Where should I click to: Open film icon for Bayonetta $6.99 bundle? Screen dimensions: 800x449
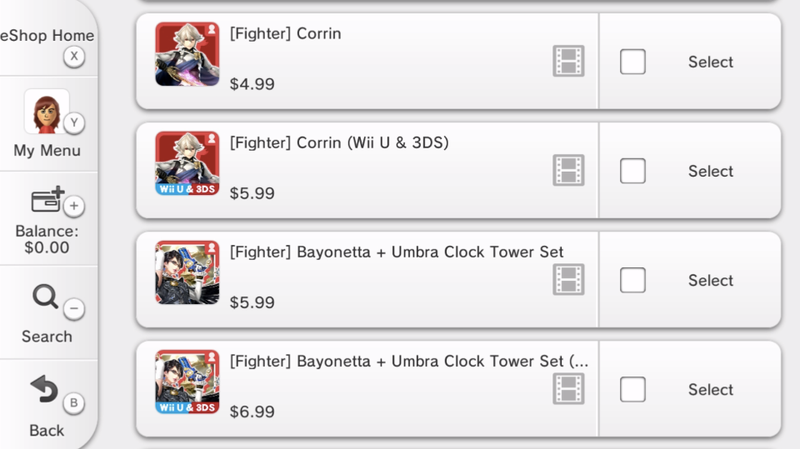click(568, 389)
